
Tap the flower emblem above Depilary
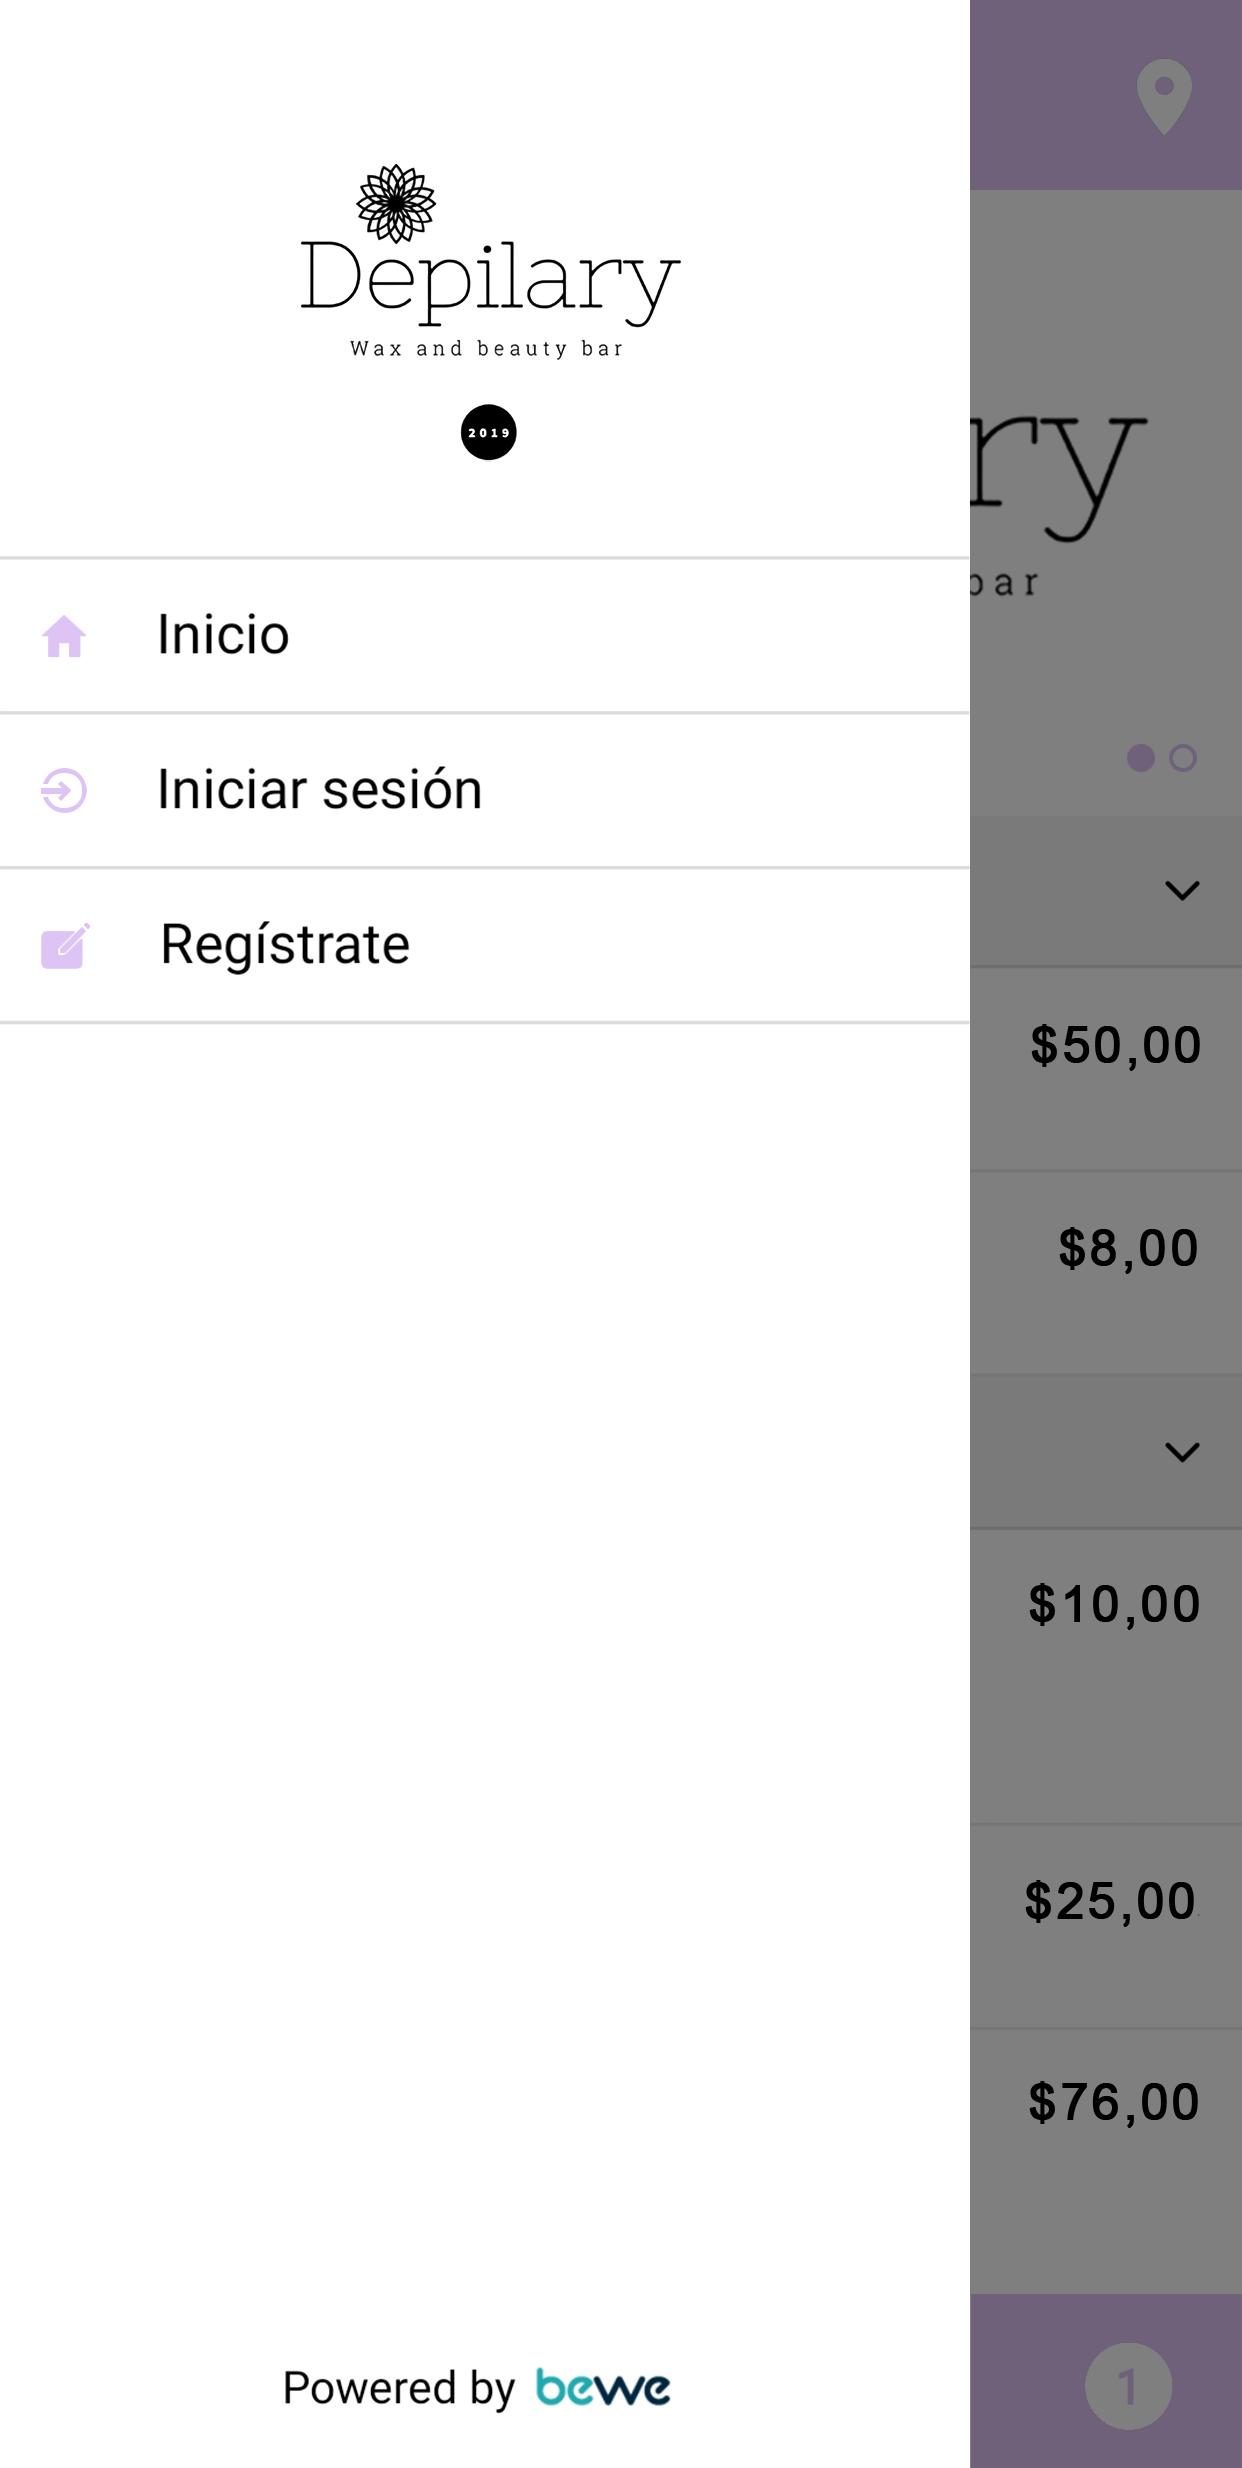396,203
